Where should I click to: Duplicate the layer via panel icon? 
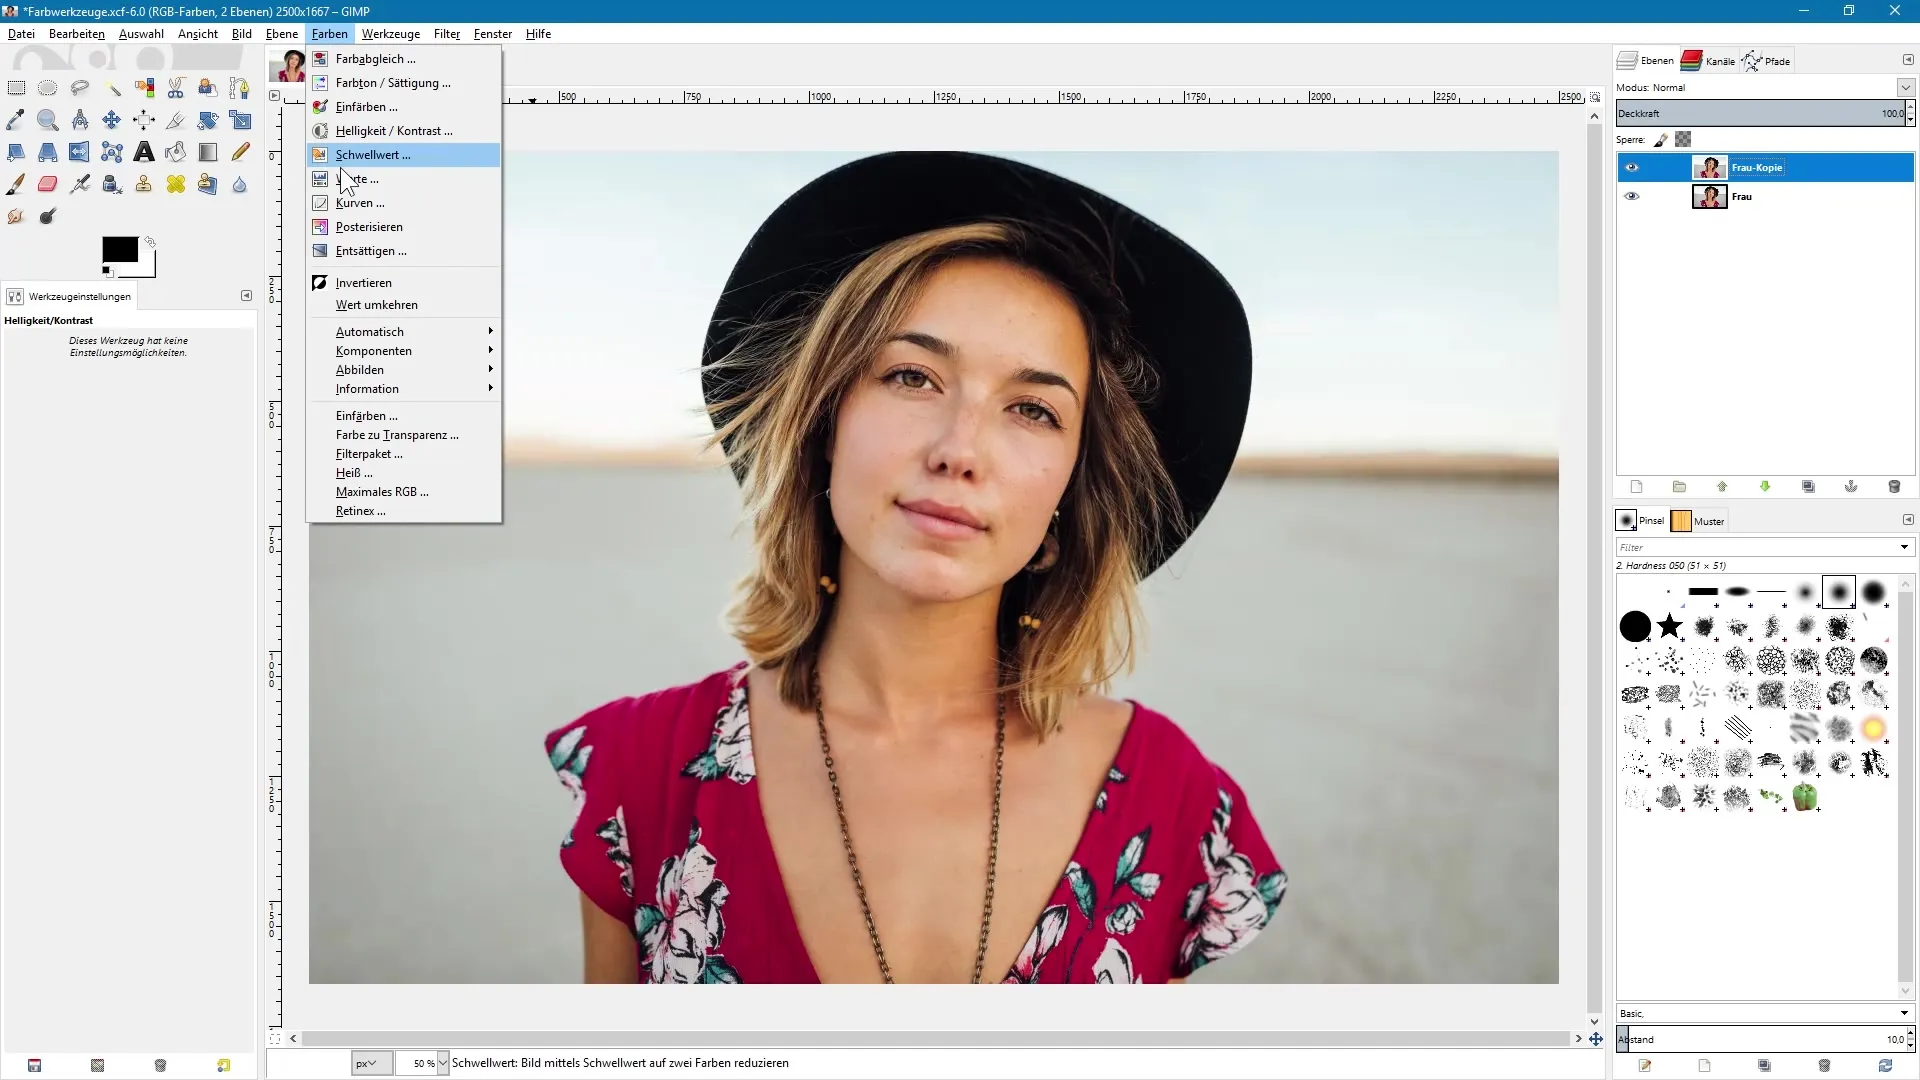(x=1808, y=487)
